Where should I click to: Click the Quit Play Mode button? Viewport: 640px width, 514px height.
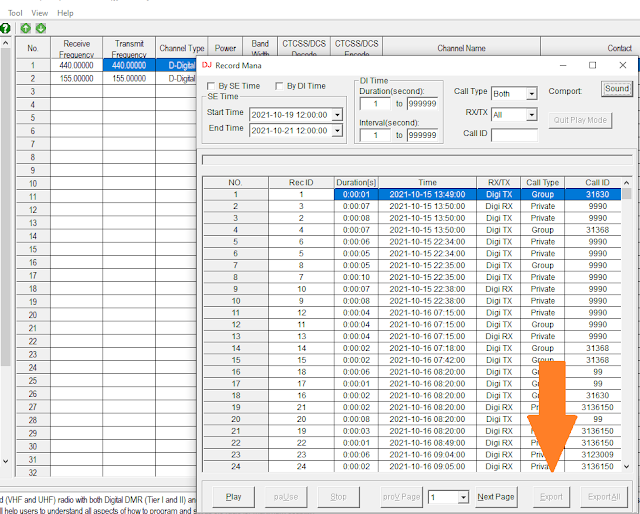580,120
